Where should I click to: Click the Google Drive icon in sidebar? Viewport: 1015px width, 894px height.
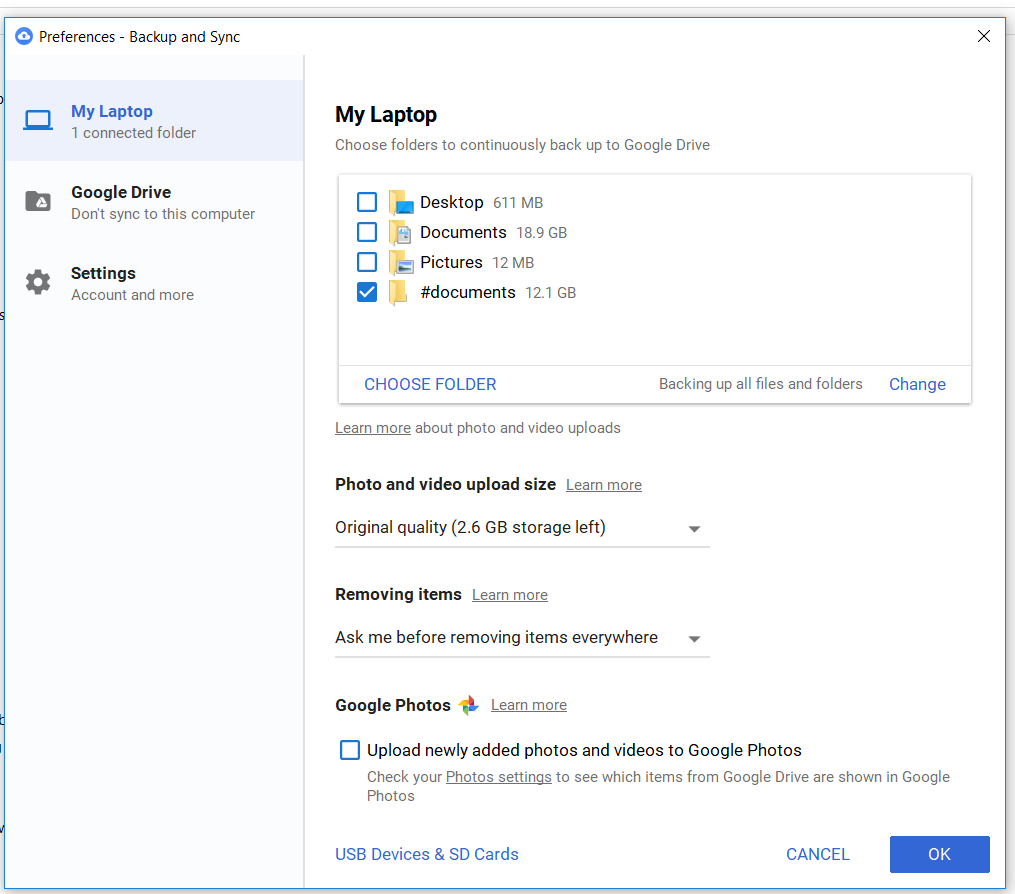click(x=37, y=200)
